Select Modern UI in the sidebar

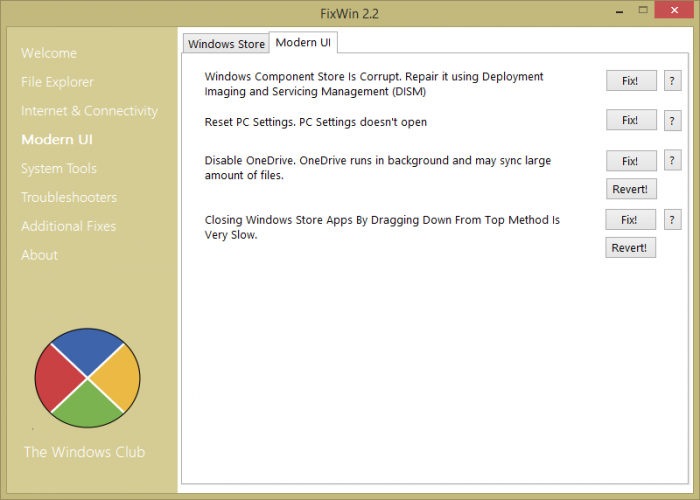coord(57,140)
